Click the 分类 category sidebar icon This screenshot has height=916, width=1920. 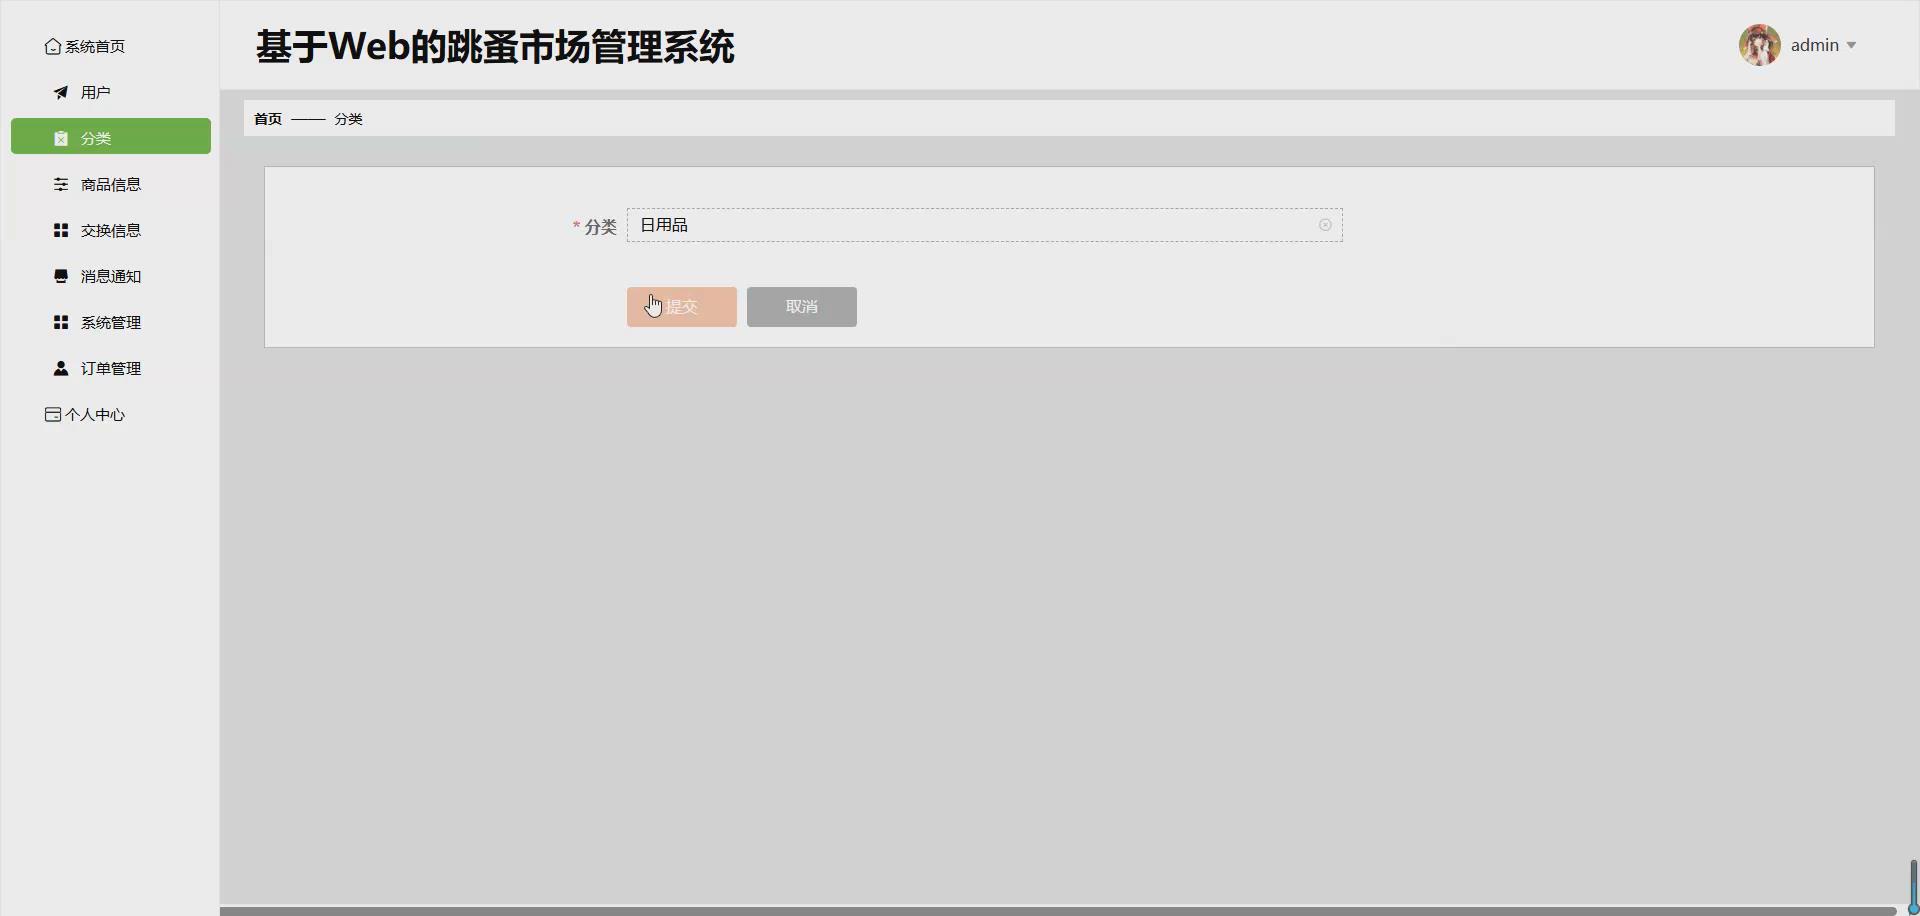click(x=60, y=137)
